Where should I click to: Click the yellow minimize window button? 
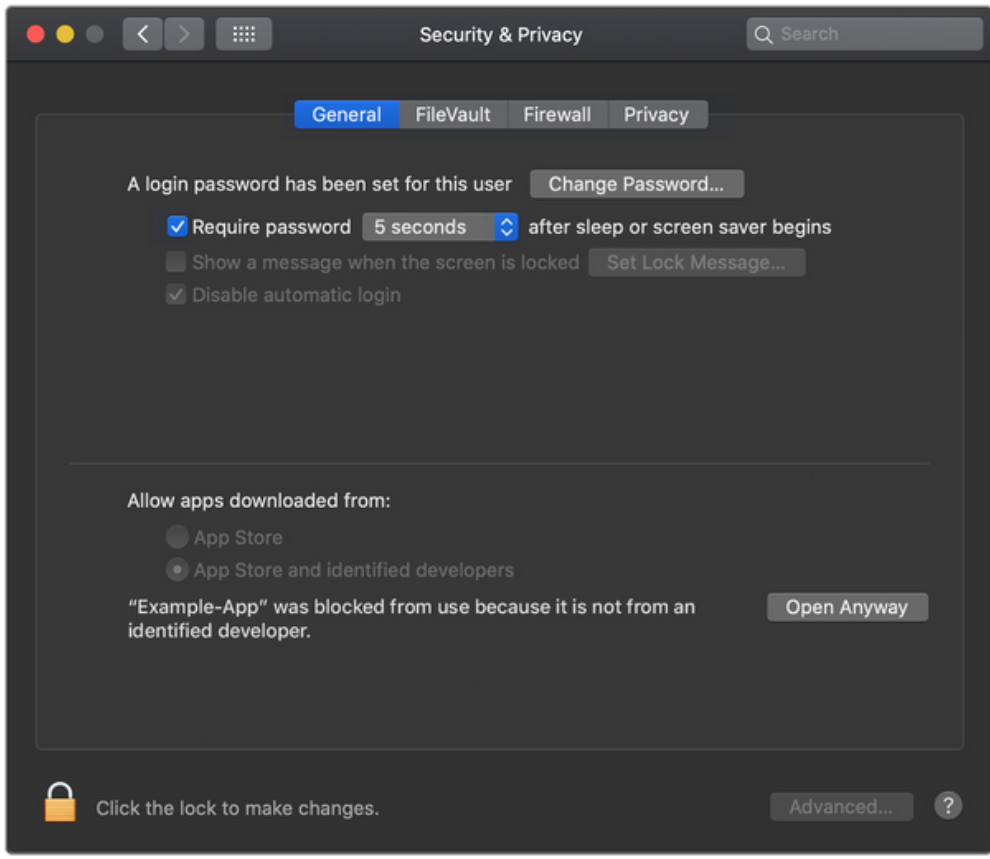pyautogui.click(x=65, y=34)
